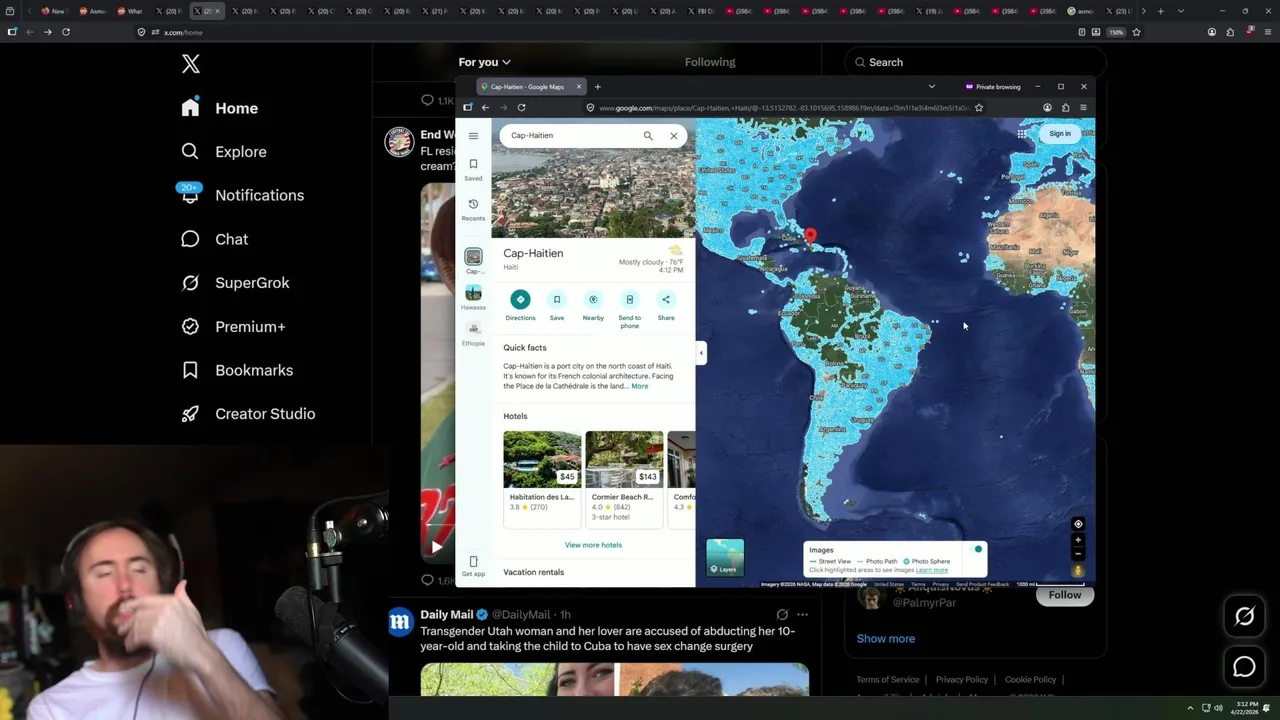This screenshot has width=1280, height=720.
Task: Open more options on Daily Mail post
Action: click(802, 615)
